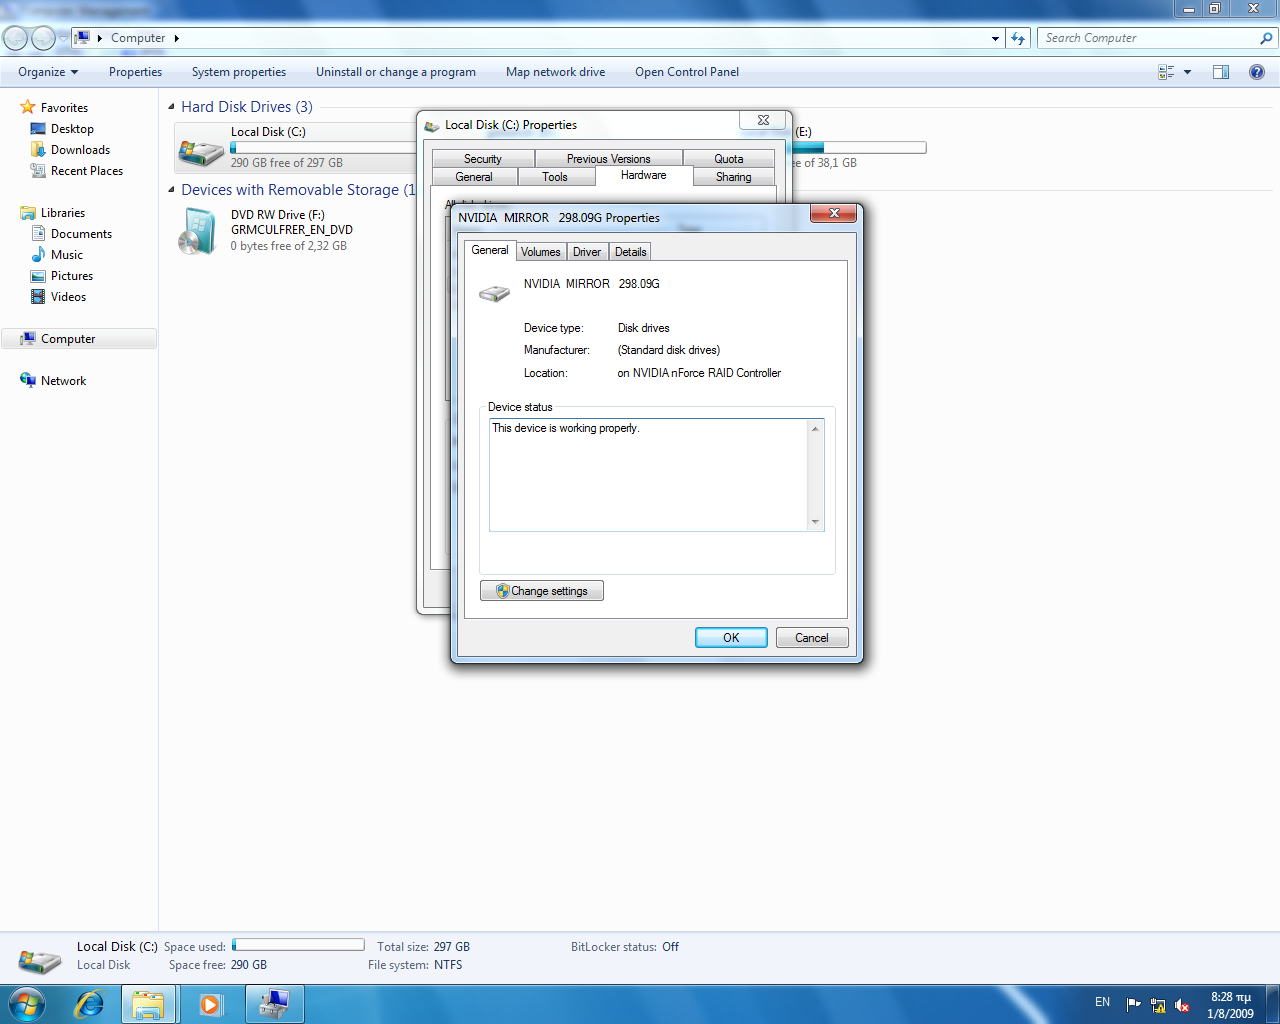Launch Internet Explorer from taskbar

tap(89, 1004)
